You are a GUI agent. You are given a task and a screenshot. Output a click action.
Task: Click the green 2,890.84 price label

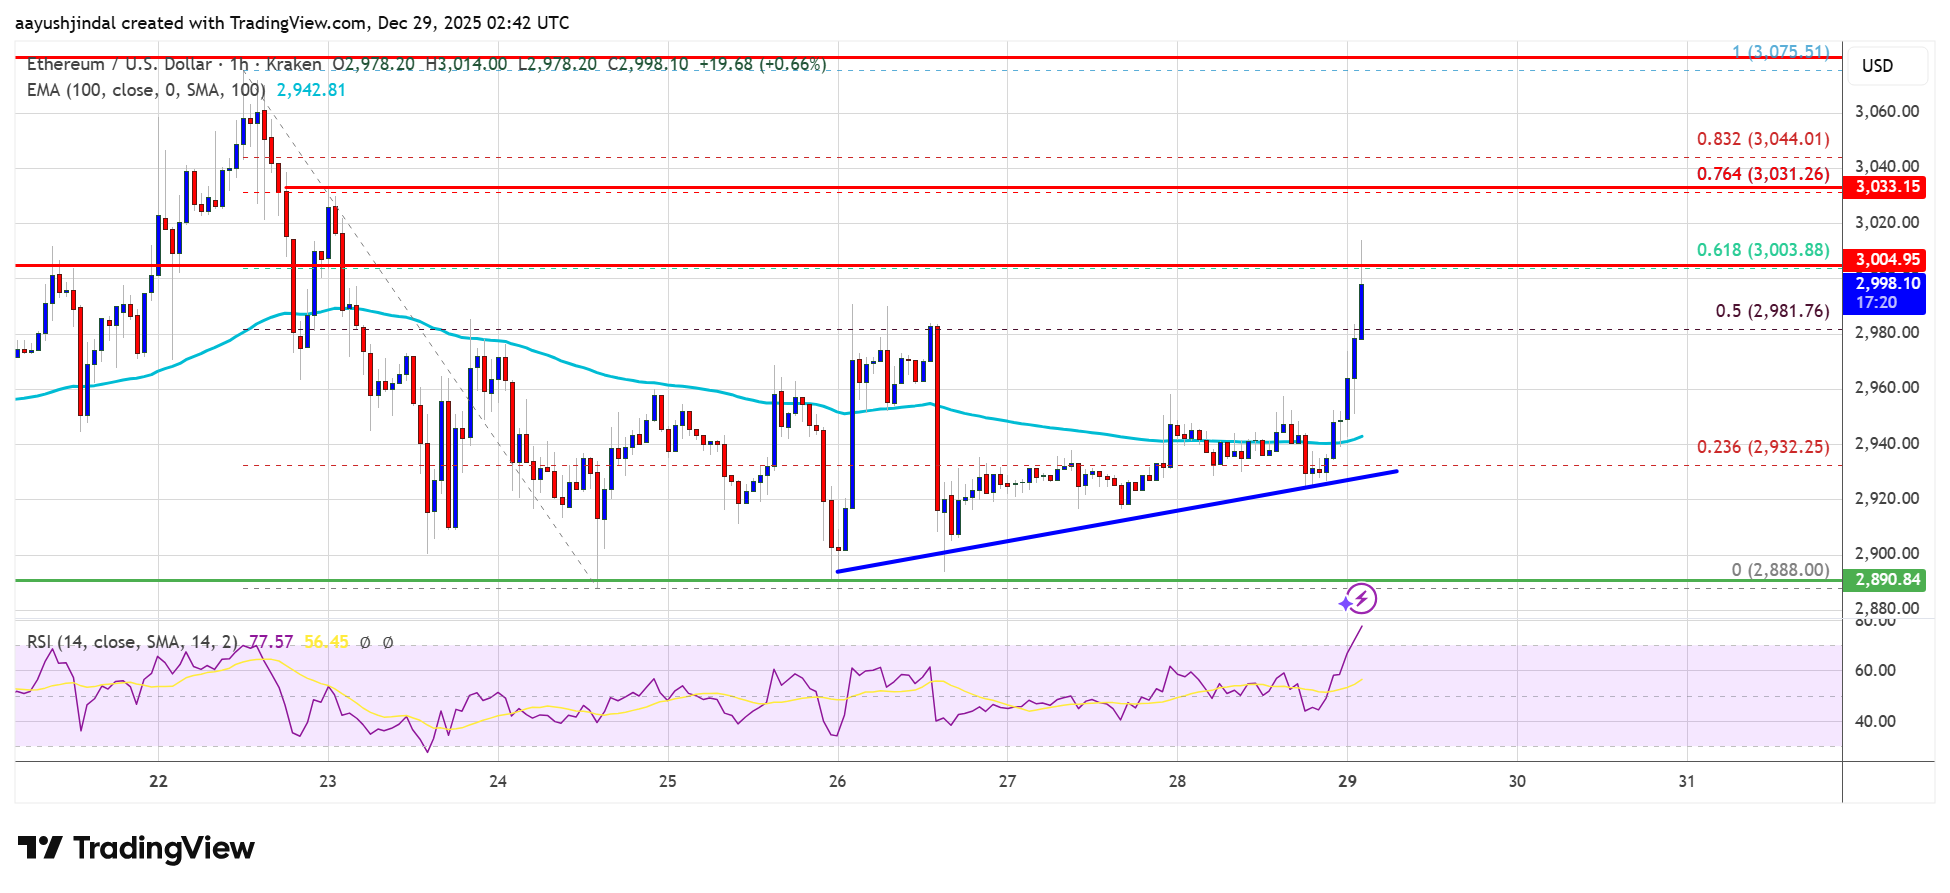tap(1887, 580)
